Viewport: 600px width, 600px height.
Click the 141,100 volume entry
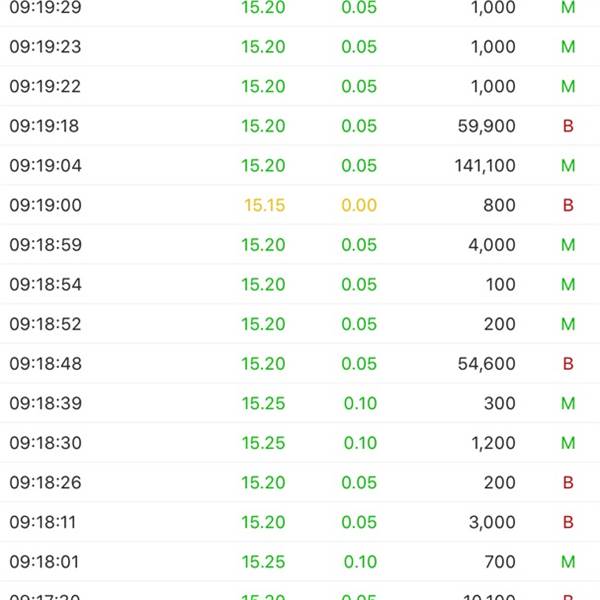(485, 166)
